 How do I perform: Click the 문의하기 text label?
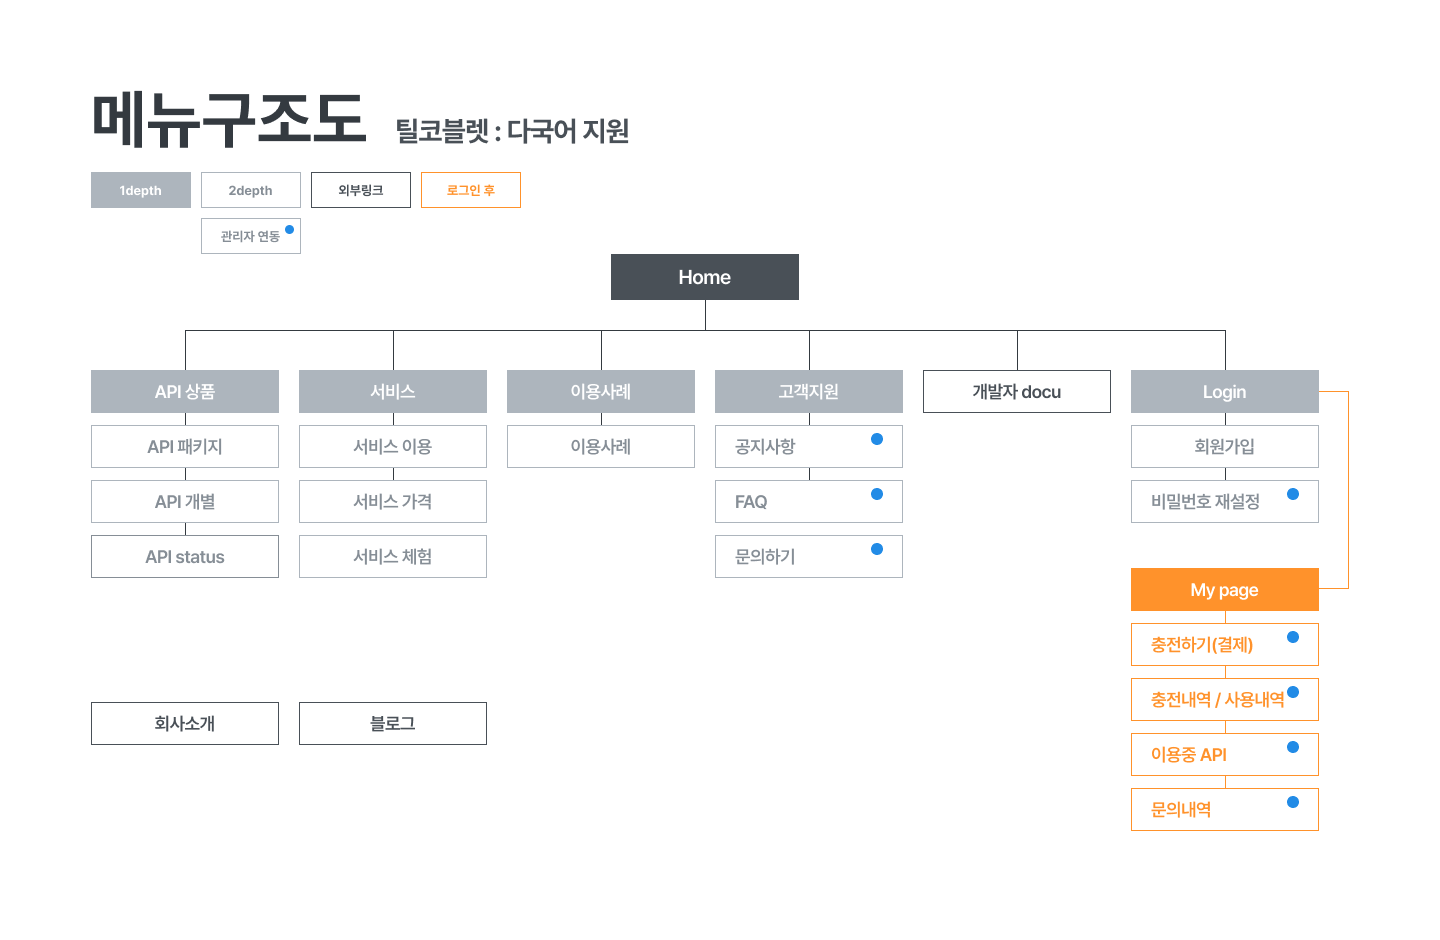click(x=765, y=557)
